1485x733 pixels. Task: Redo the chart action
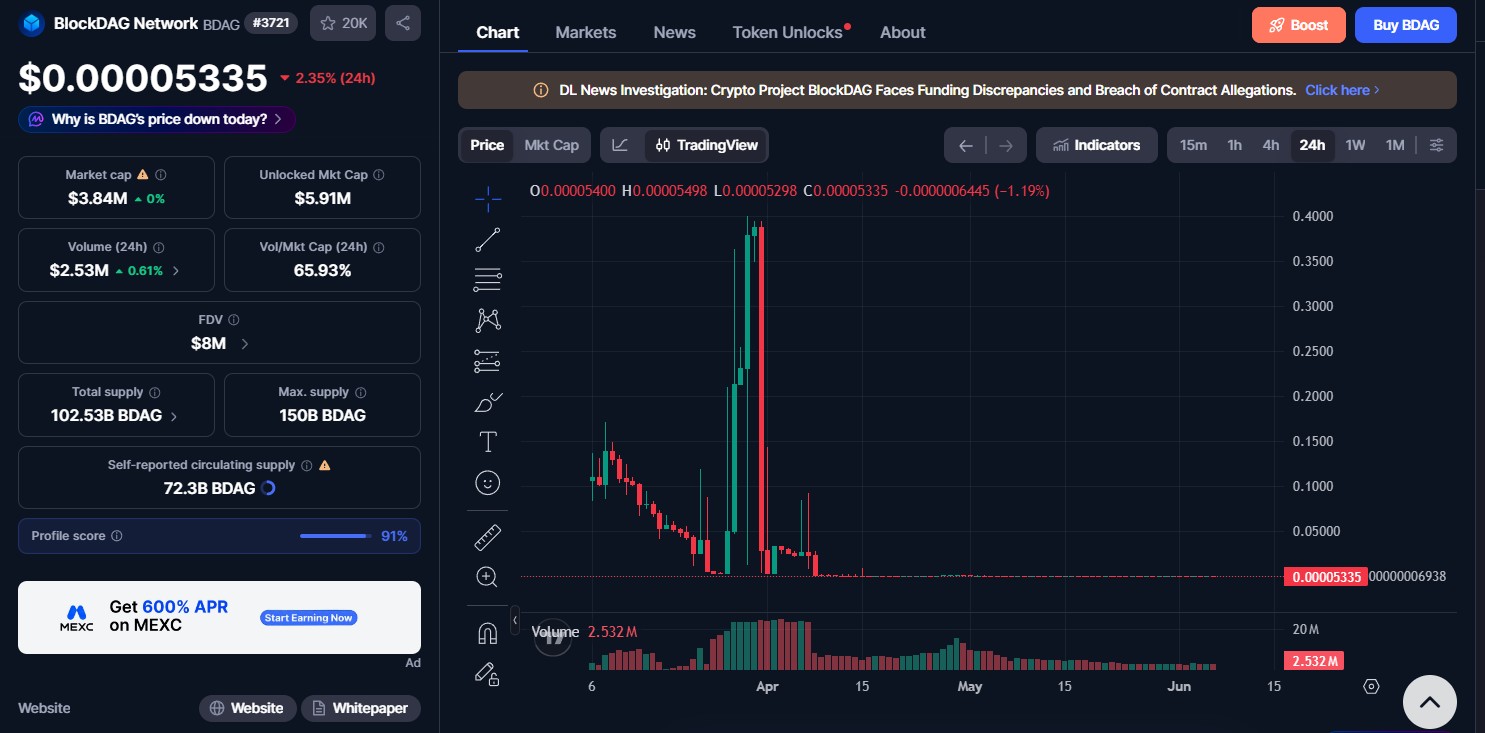[x=1006, y=146]
